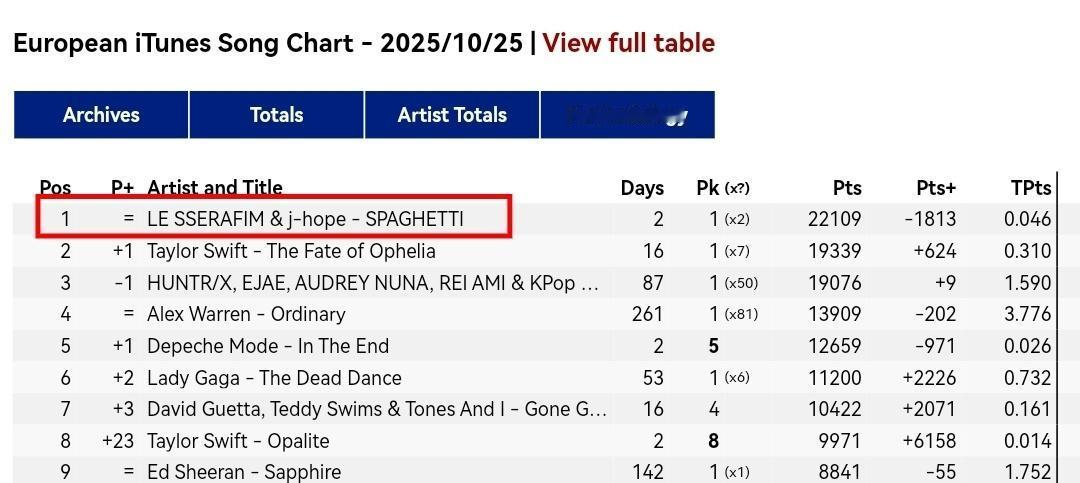Select Lady Gaga - The Dead Dance
Image resolution: width=1080 pixels, height=483 pixels.
click(x=274, y=378)
